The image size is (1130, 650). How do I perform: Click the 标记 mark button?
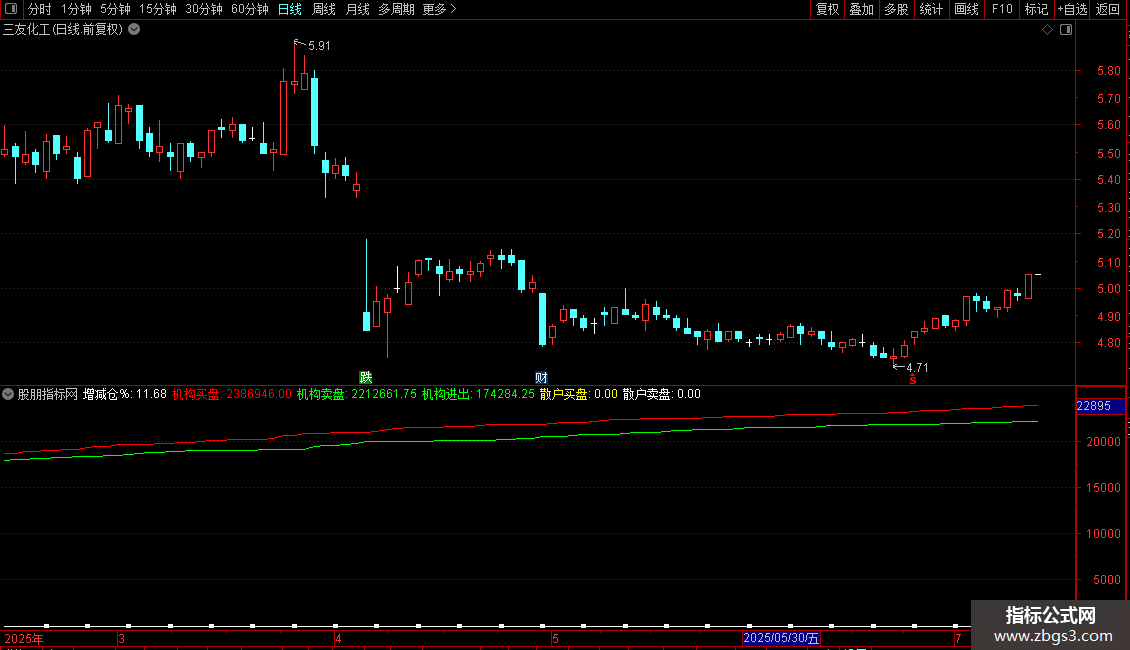pyautogui.click(x=1036, y=9)
